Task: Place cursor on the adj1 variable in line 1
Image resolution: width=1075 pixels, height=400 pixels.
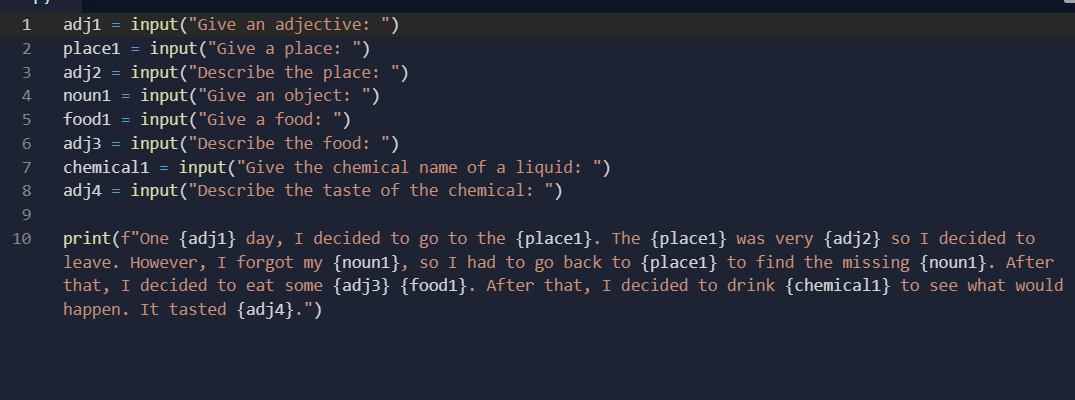Action: click(82, 25)
